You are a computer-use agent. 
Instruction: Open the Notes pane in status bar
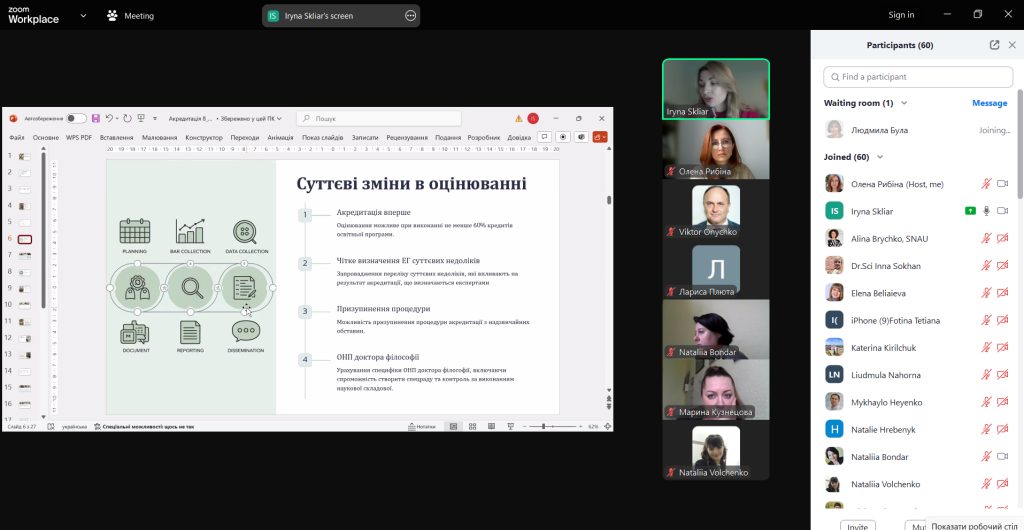tap(422, 426)
